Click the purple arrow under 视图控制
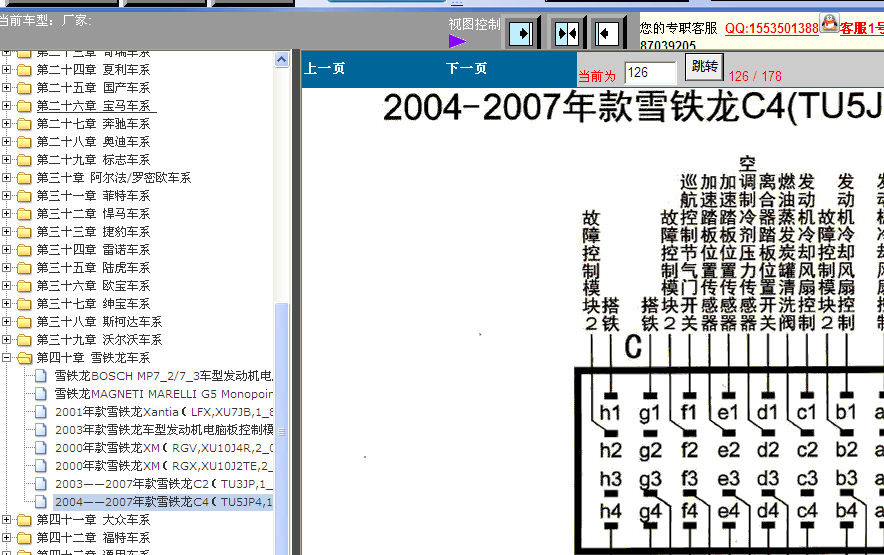Screen dimensions: 884x555 [x=457, y=41]
